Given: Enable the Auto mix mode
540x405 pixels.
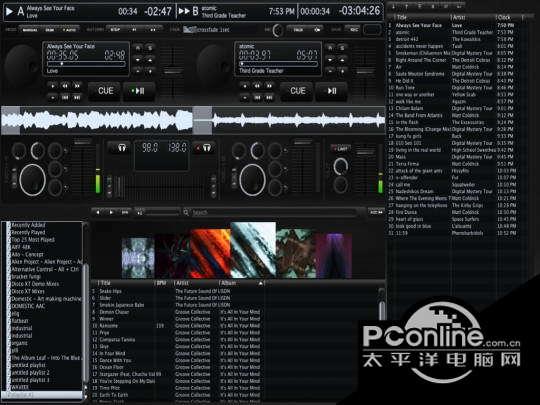Looking at the screenshot, I should tap(69, 30).
